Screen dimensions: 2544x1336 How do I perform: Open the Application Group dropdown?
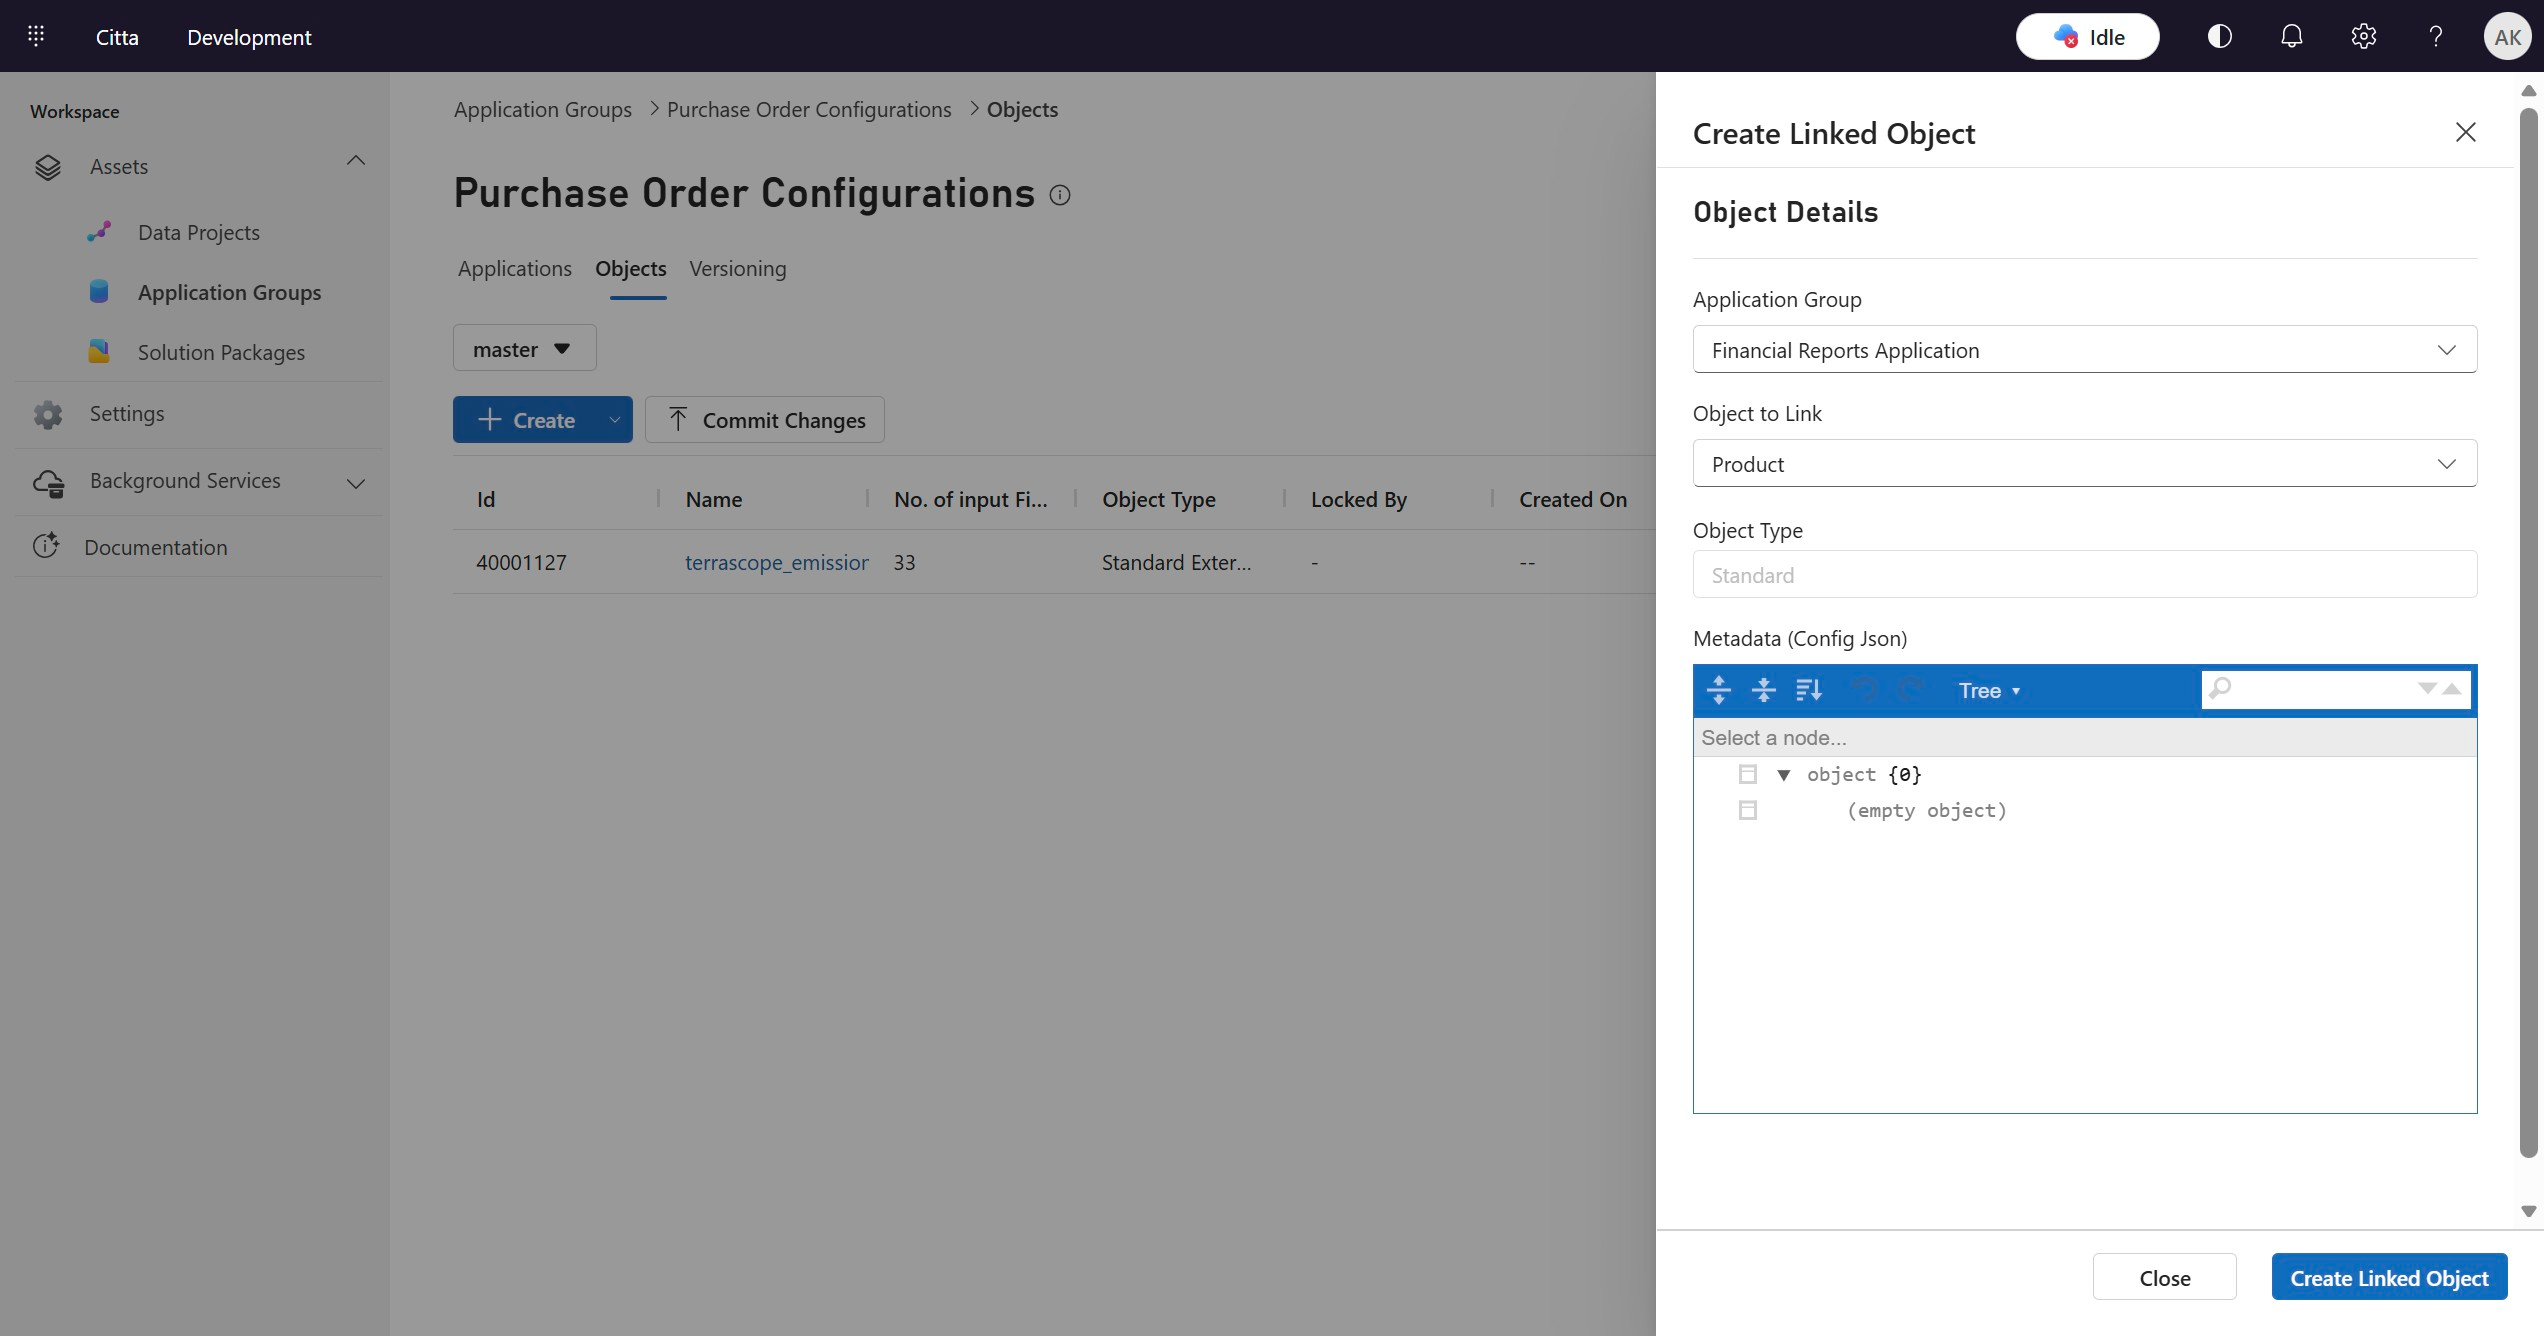click(x=2084, y=350)
